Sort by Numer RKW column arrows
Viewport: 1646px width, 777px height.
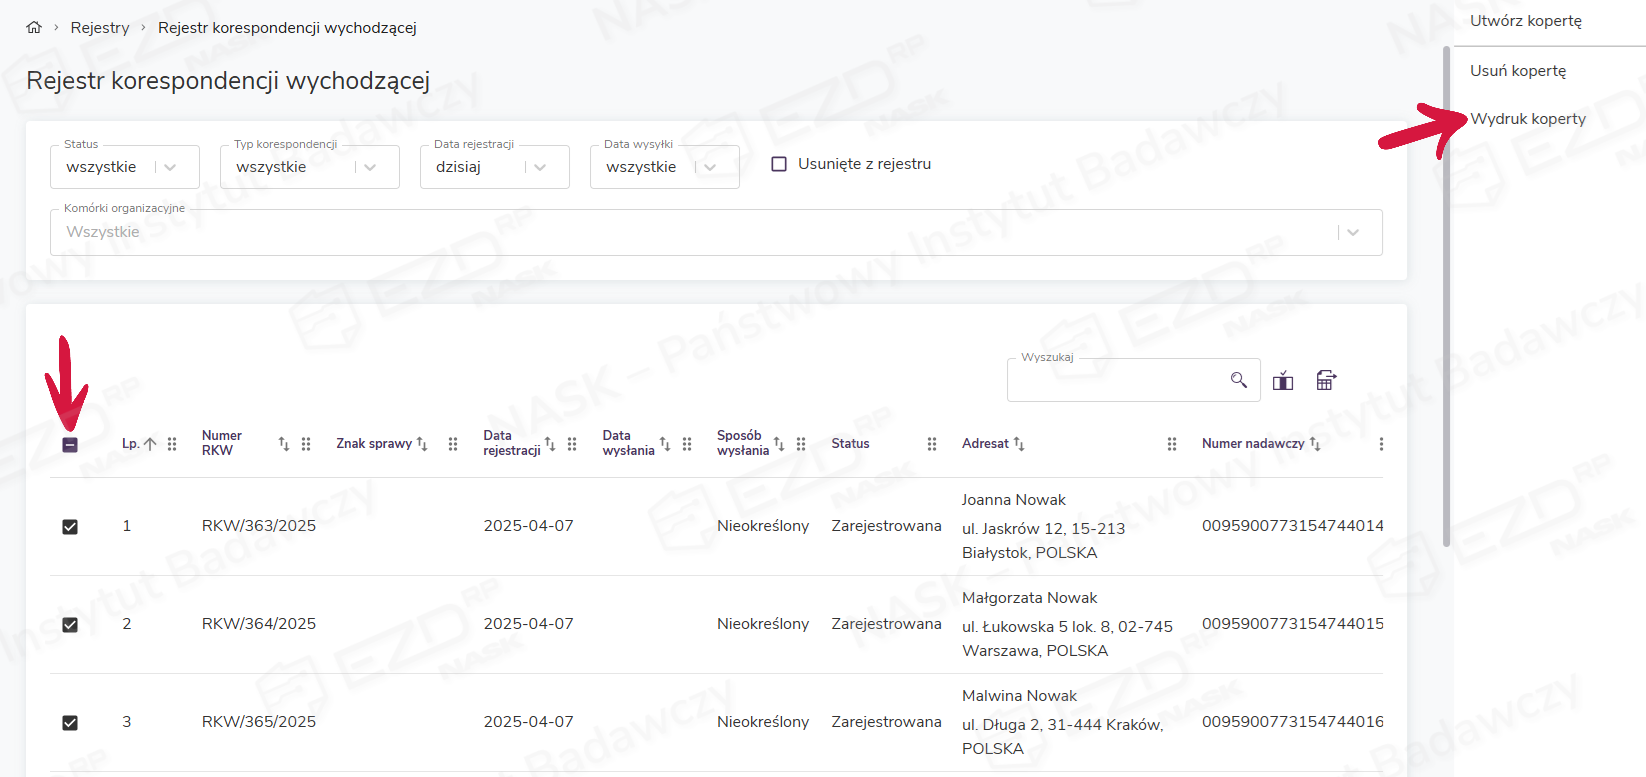coord(284,444)
